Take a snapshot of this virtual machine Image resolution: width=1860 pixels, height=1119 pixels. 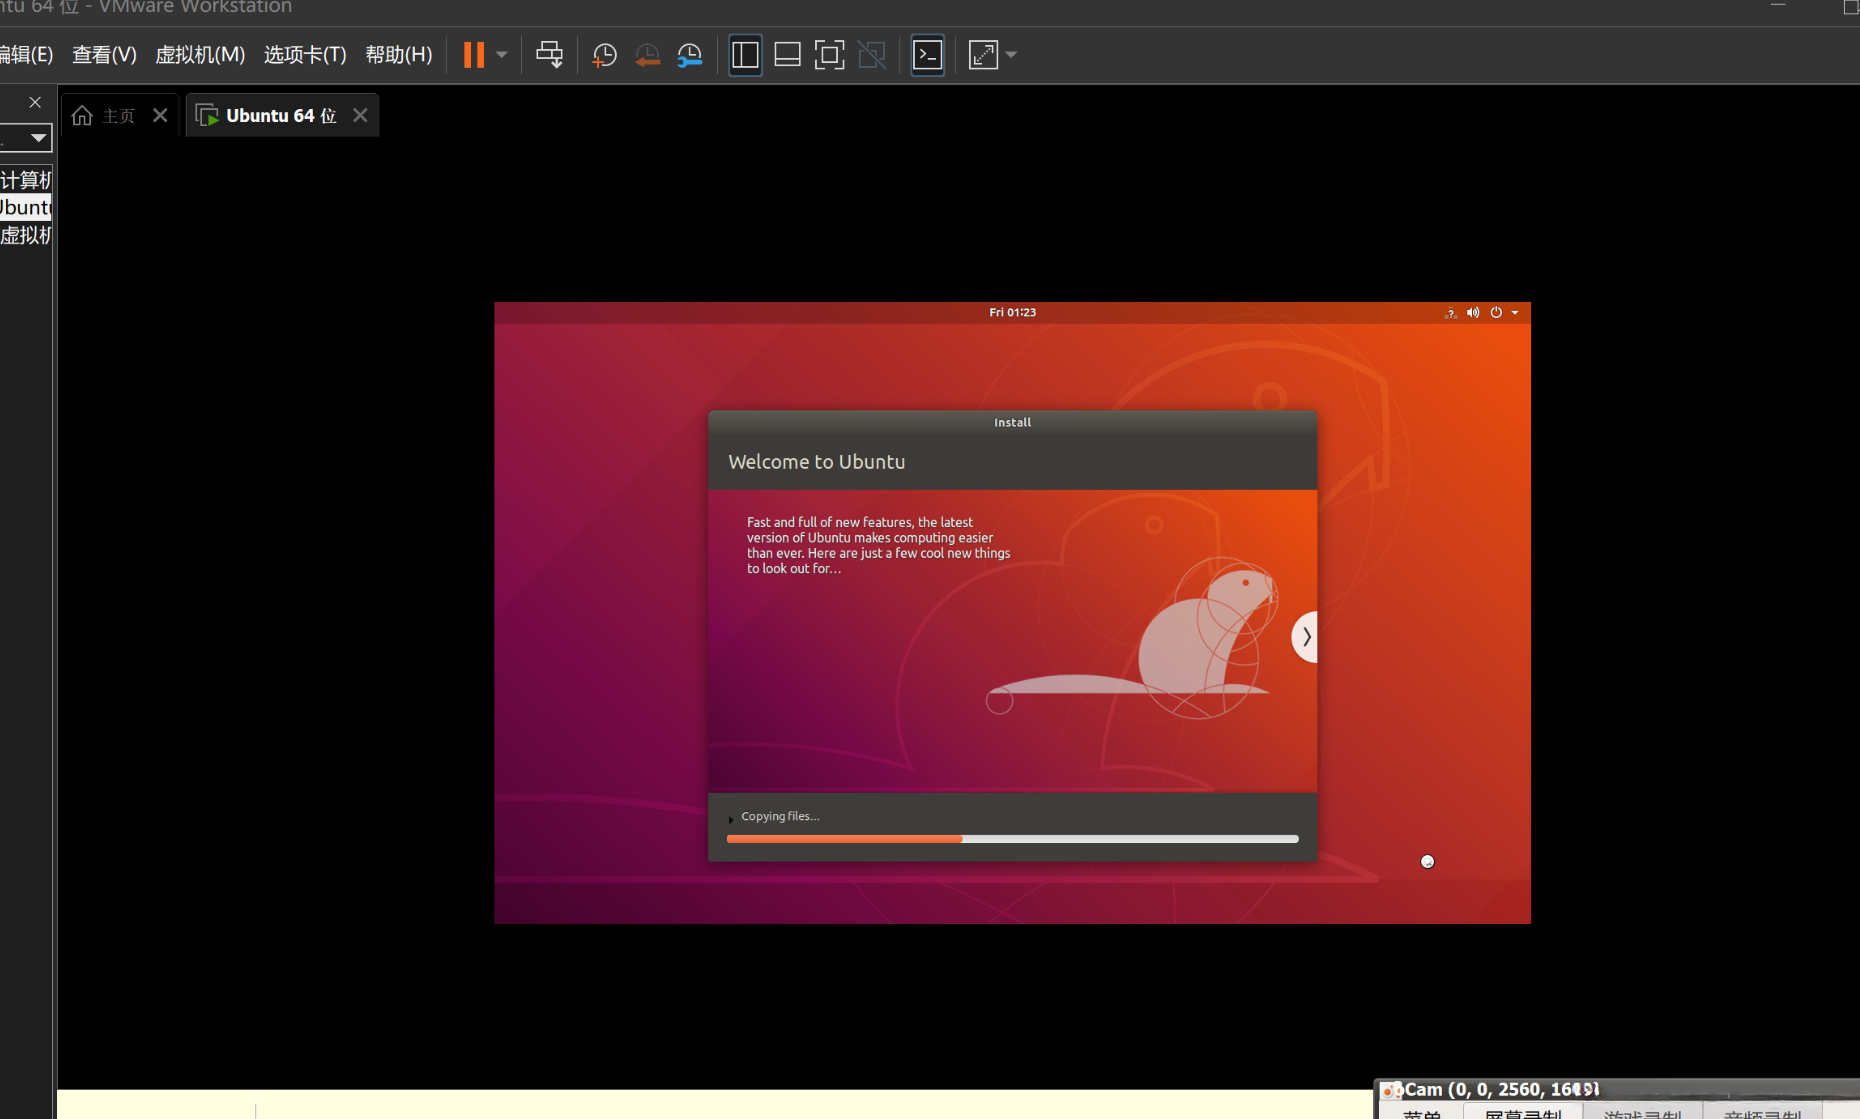pyautogui.click(x=604, y=55)
